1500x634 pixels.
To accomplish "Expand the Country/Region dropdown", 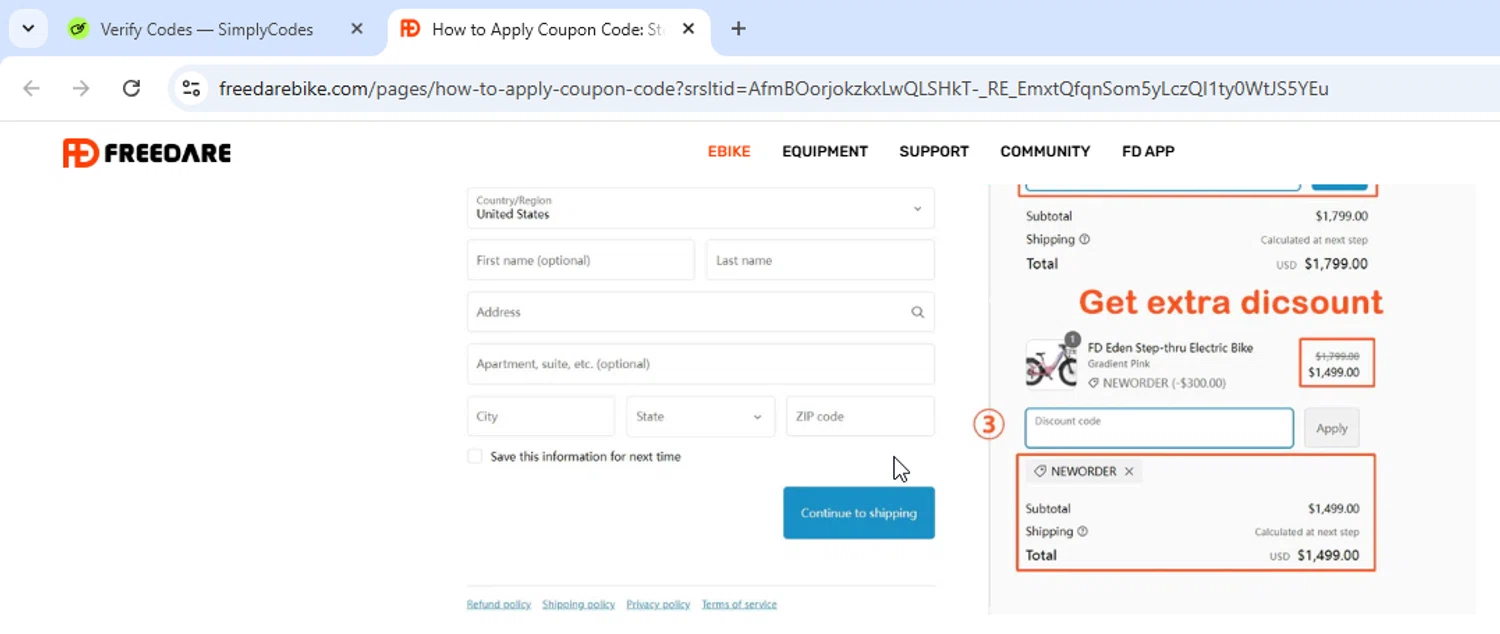I will tap(700, 208).
